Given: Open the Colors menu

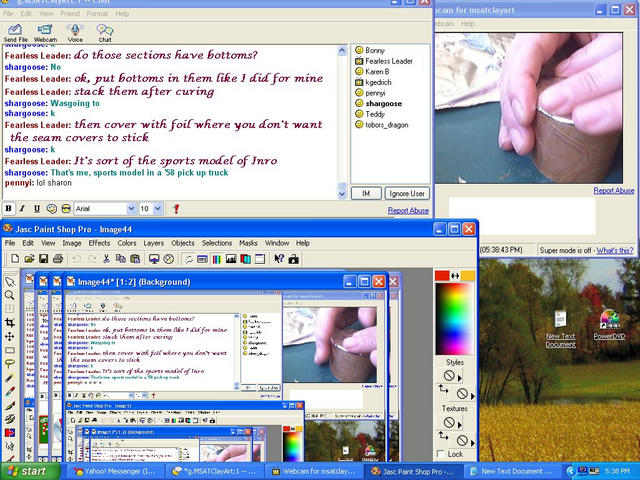Looking at the screenshot, I should pos(127,243).
